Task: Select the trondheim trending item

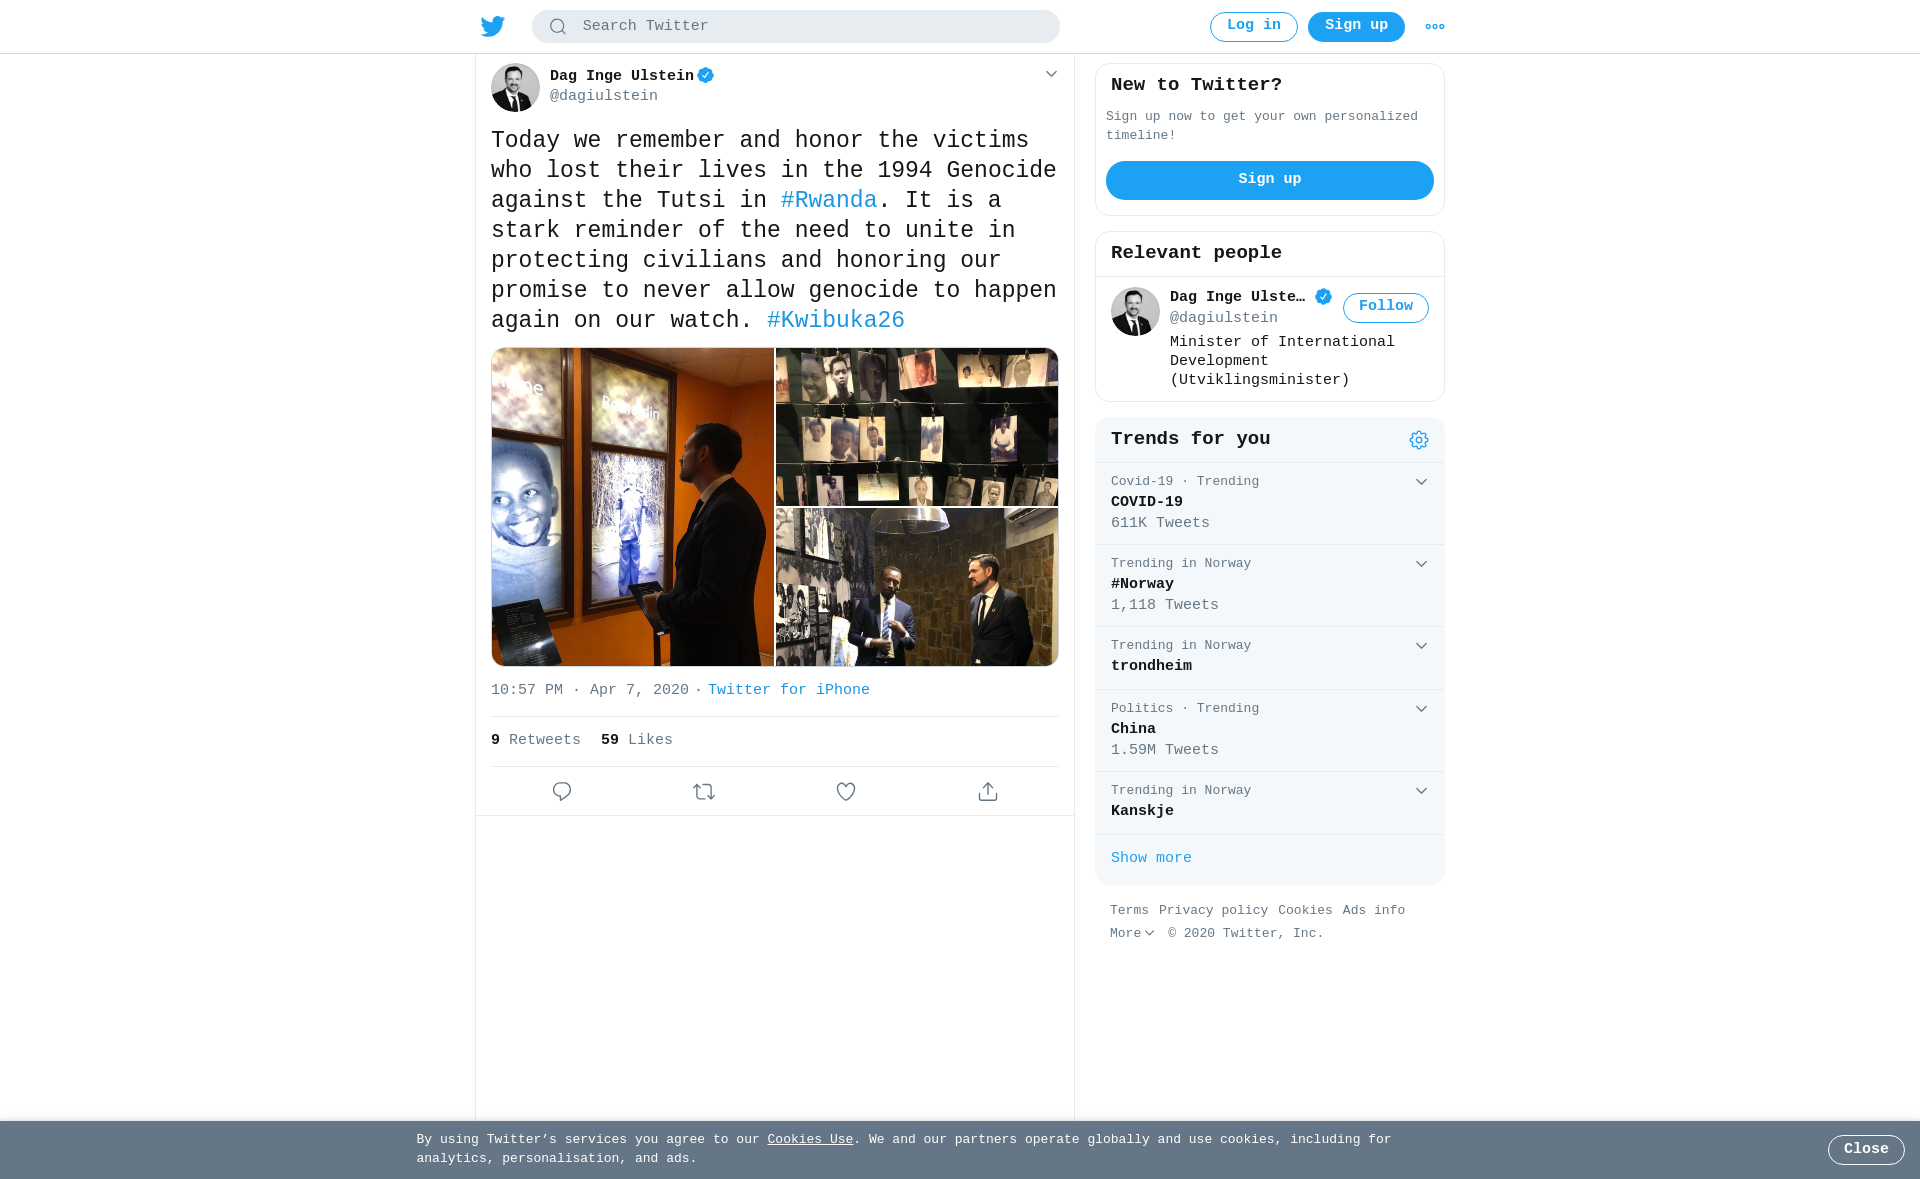Action: [x=1270, y=658]
